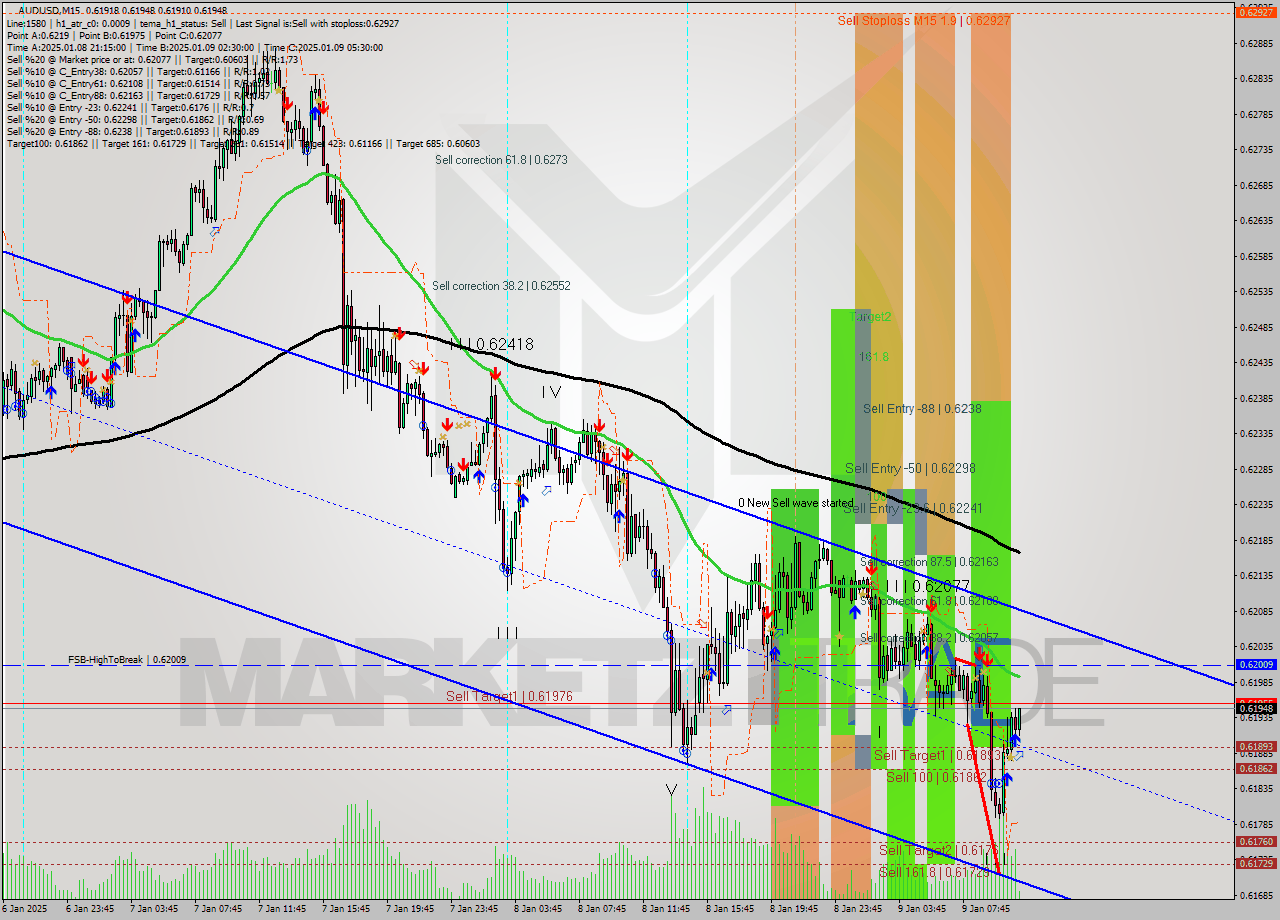Click the 0.62735 price scale value

pos(1256,149)
